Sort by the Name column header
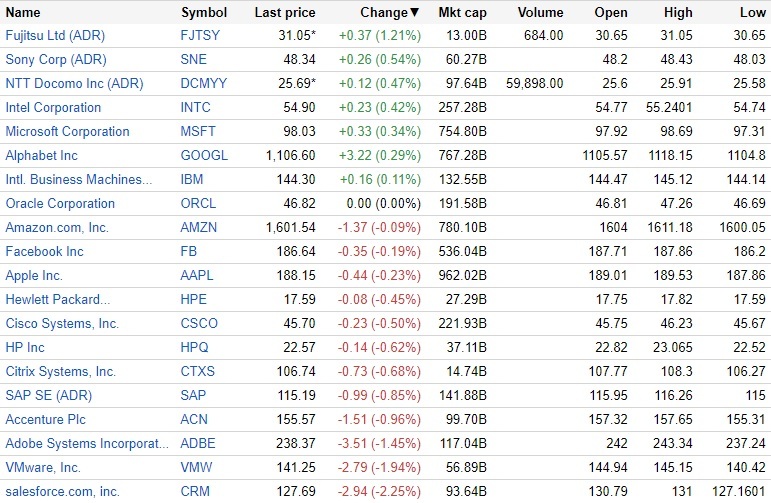Viewport: 771px width, 503px height. [23, 13]
